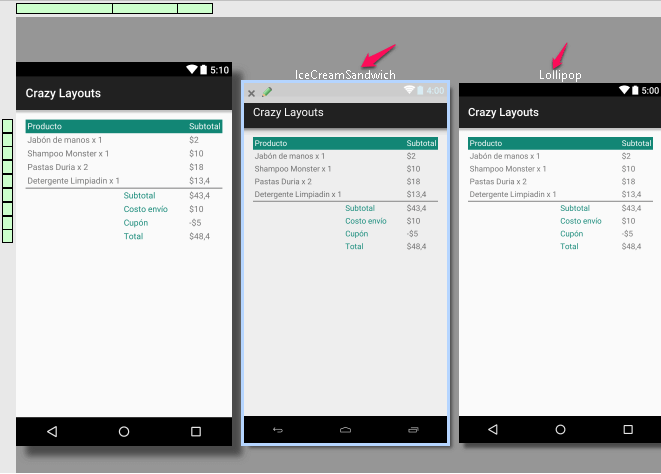Click the battery icon in the Lollipop status bar
The width and height of the screenshot is (661, 474).
tap(635, 90)
